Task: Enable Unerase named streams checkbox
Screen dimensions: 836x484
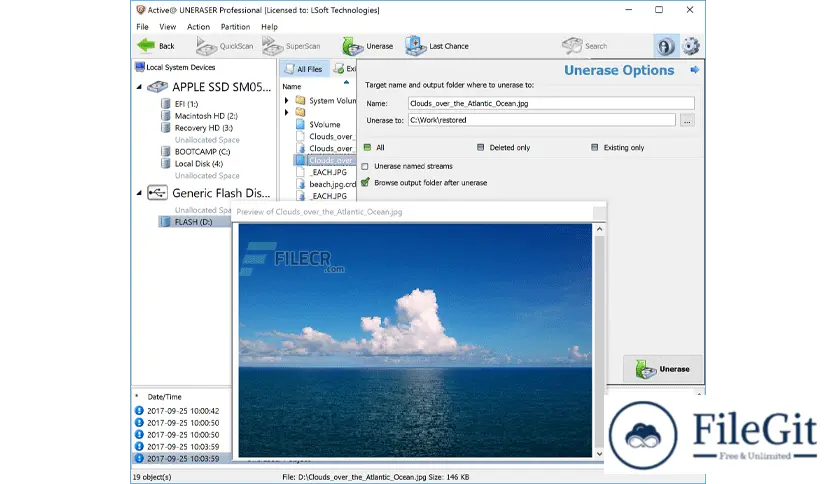Action: (365, 166)
